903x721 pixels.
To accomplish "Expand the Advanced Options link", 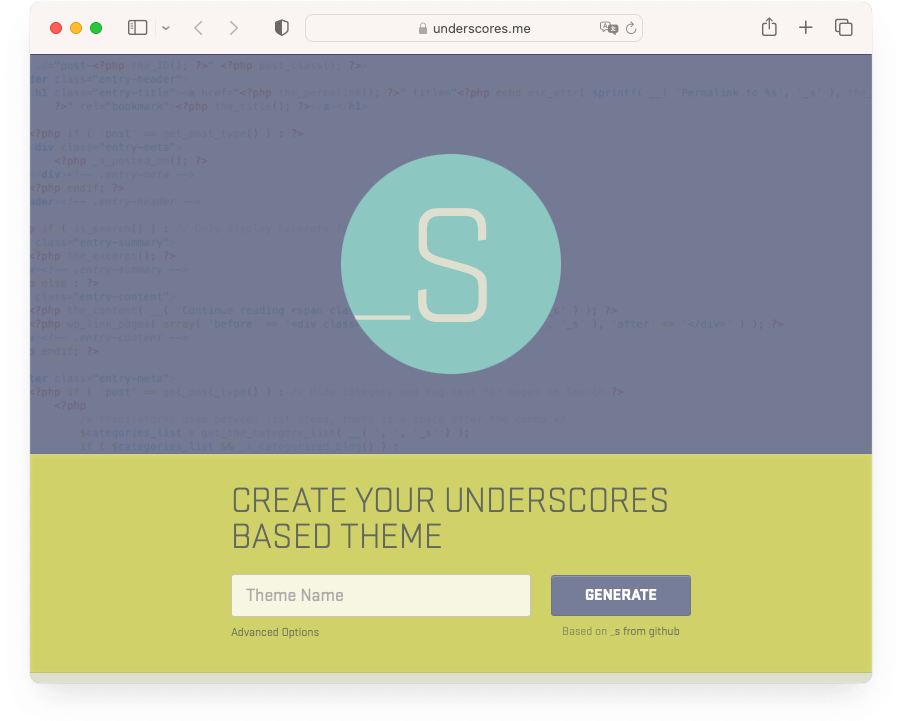I will (275, 632).
